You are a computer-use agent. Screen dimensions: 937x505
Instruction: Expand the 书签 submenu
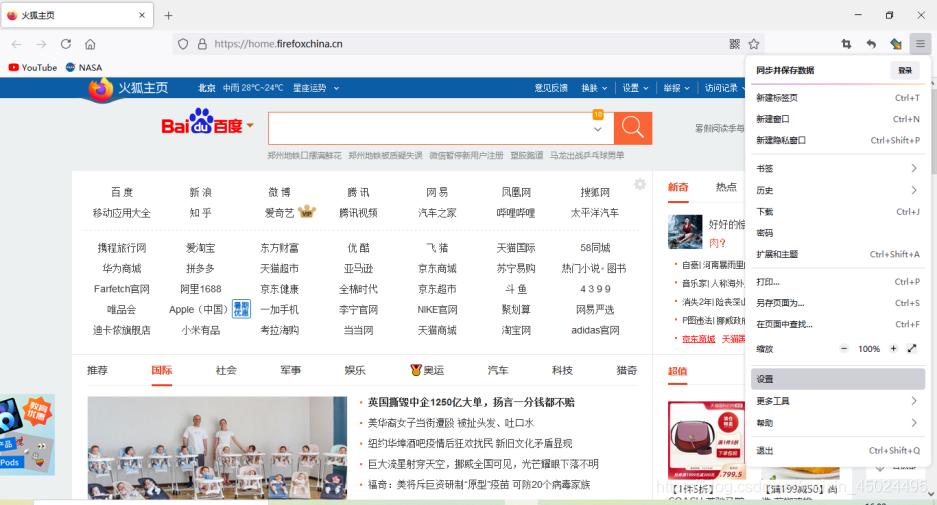(x=837, y=169)
